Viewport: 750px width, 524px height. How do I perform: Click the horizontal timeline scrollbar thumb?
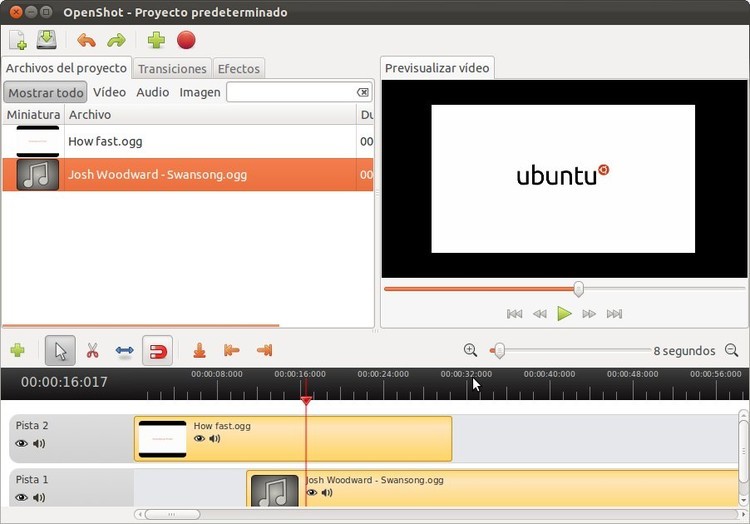172,514
